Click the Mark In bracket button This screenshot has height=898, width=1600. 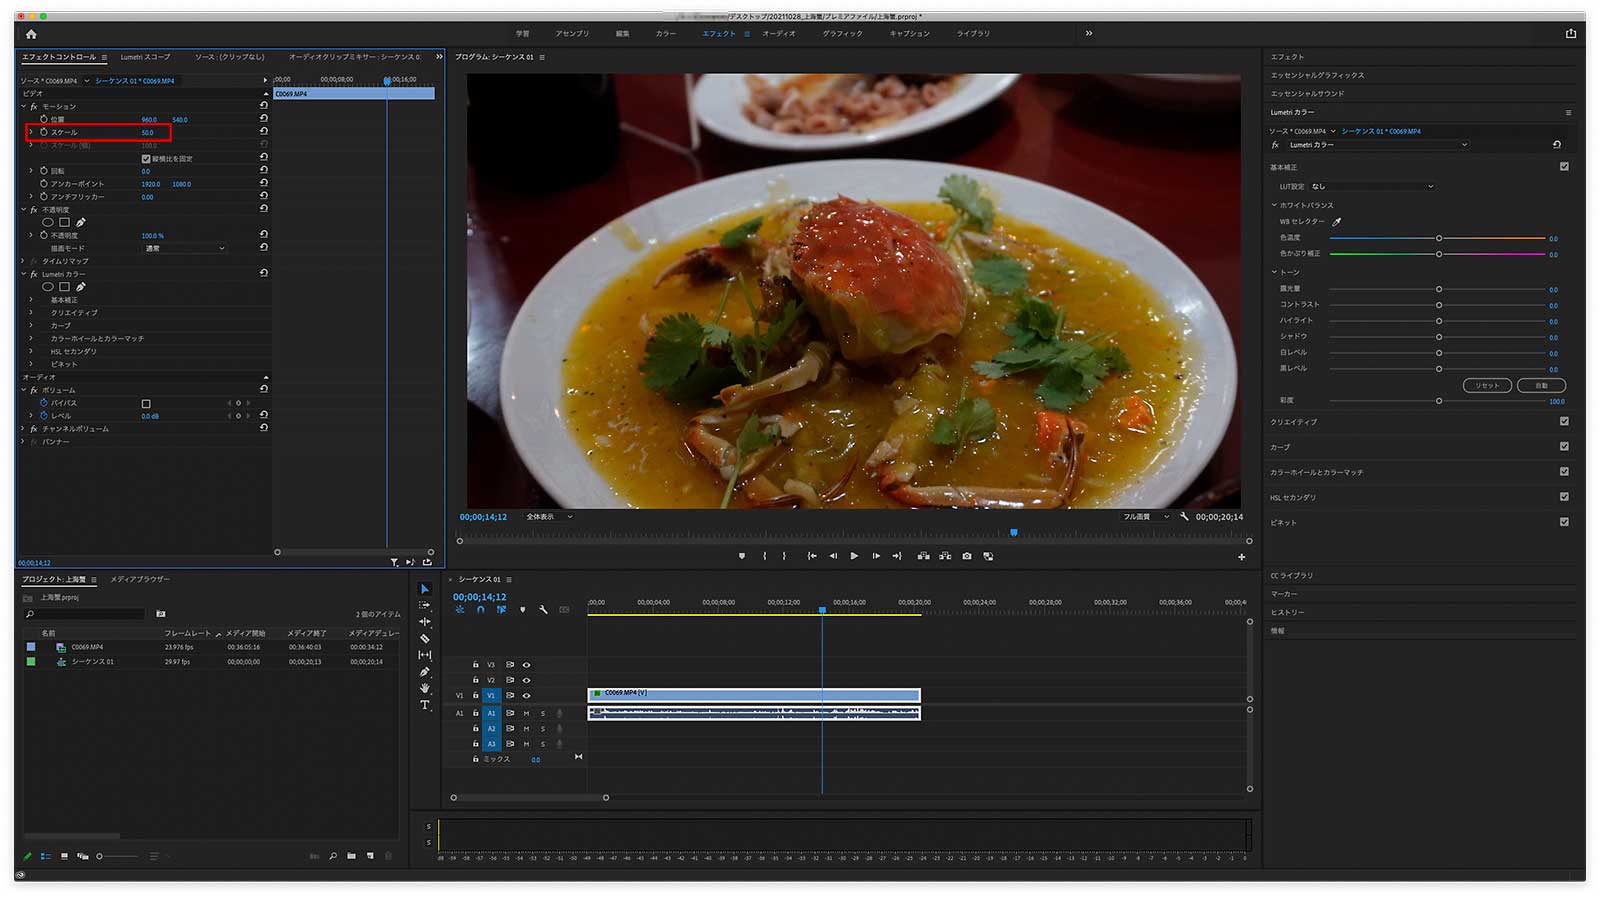pyautogui.click(x=765, y=556)
